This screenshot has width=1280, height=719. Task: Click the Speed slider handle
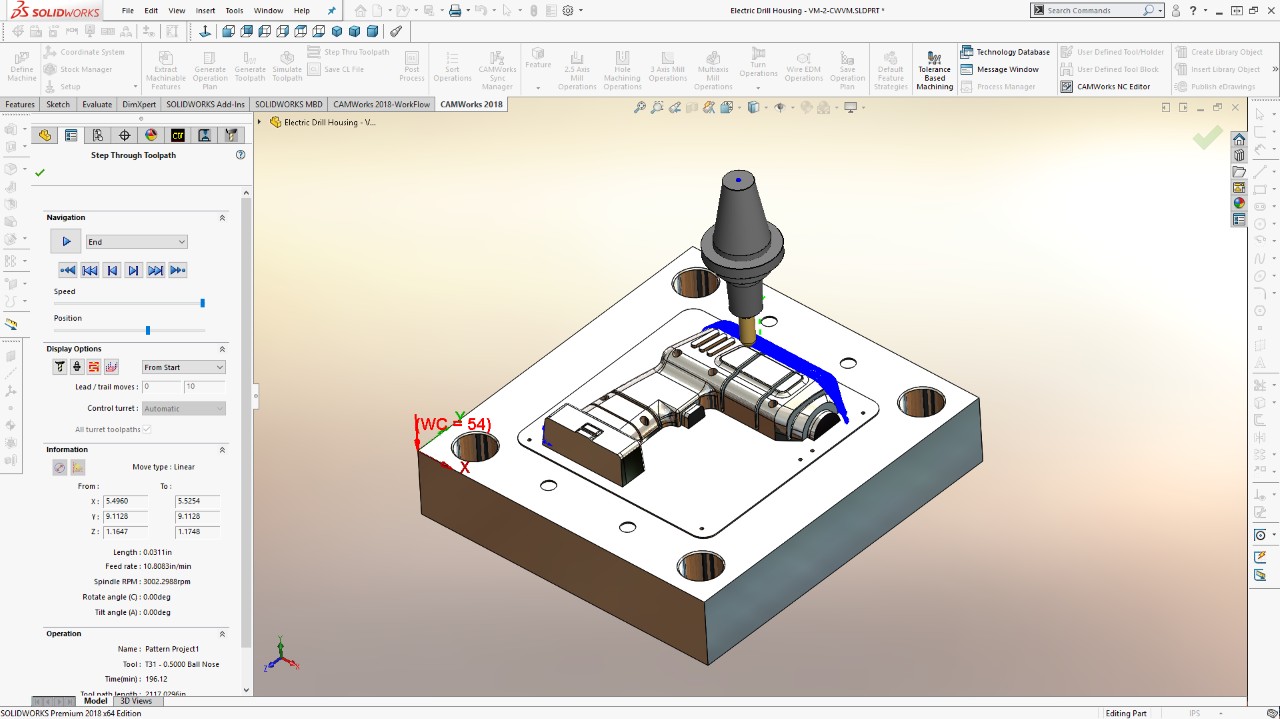[203, 303]
